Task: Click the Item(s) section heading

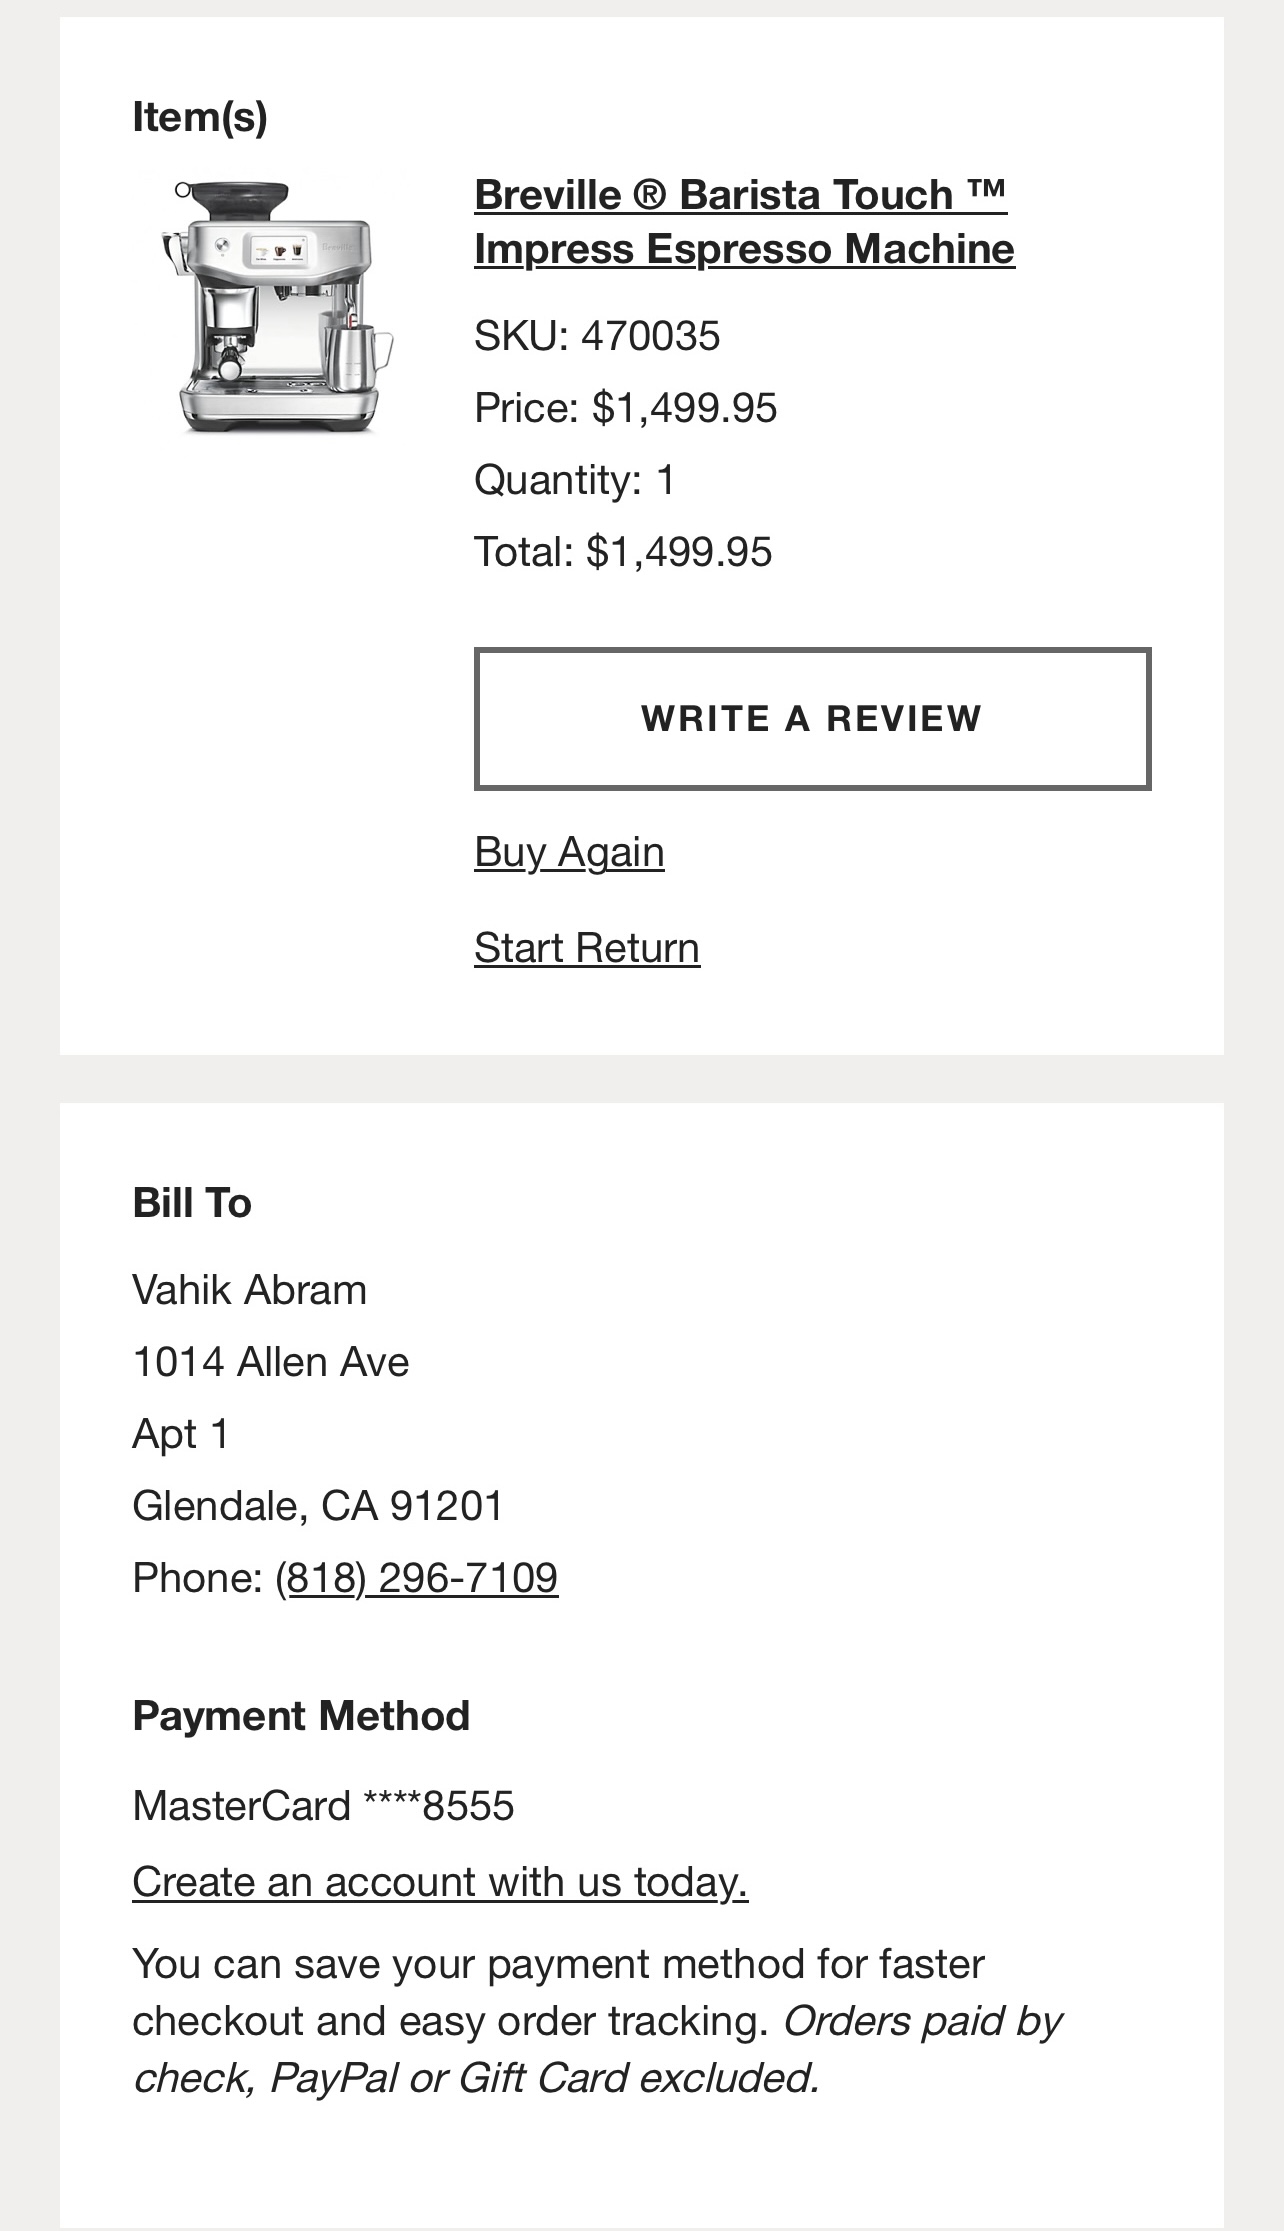Action: pyautogui.click(x=200, y=117)
